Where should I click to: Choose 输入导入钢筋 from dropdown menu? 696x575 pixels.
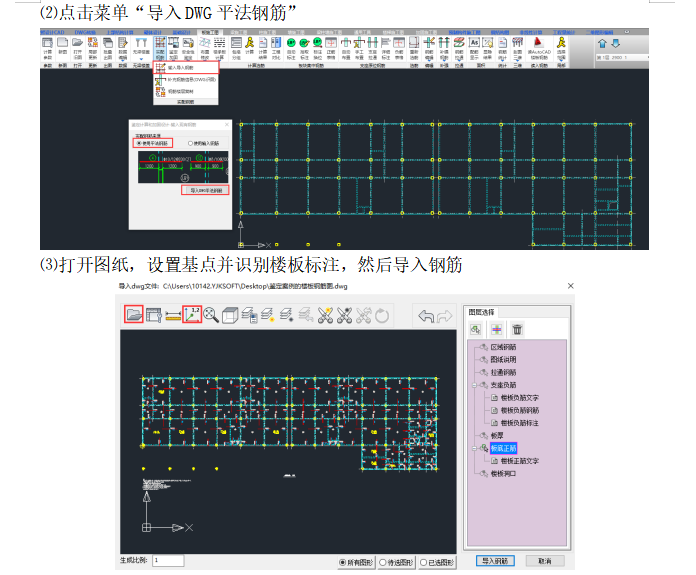click(x=186, y=67)
